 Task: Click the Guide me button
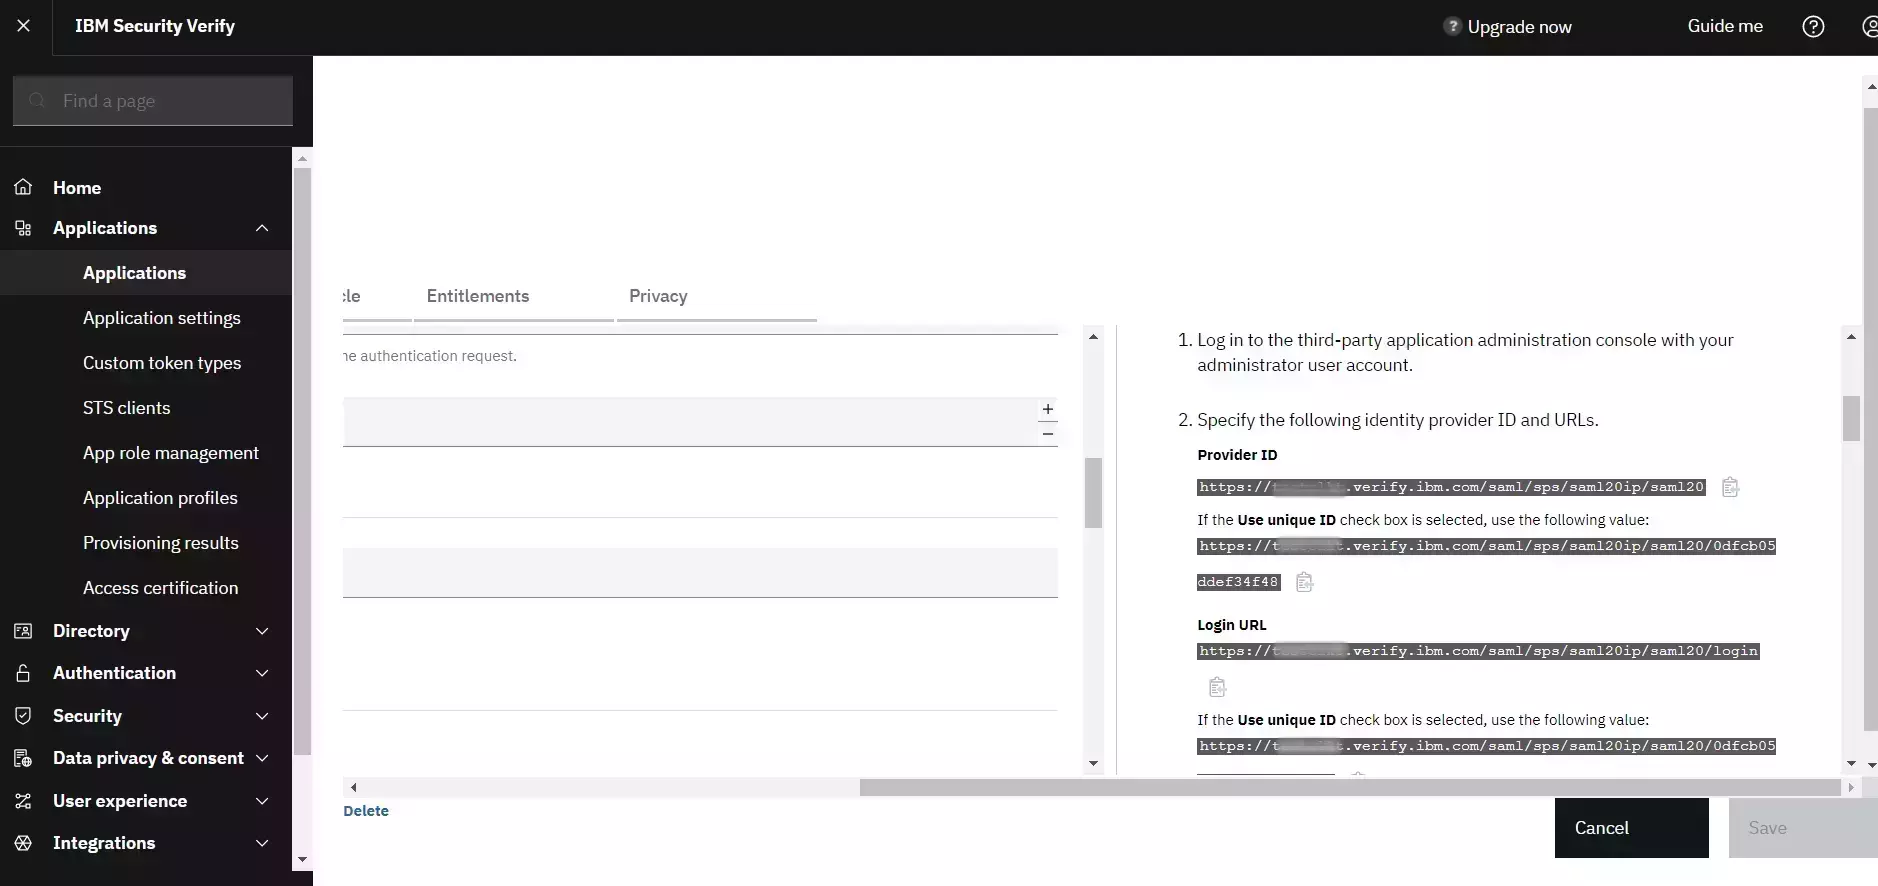point(1725,26)
